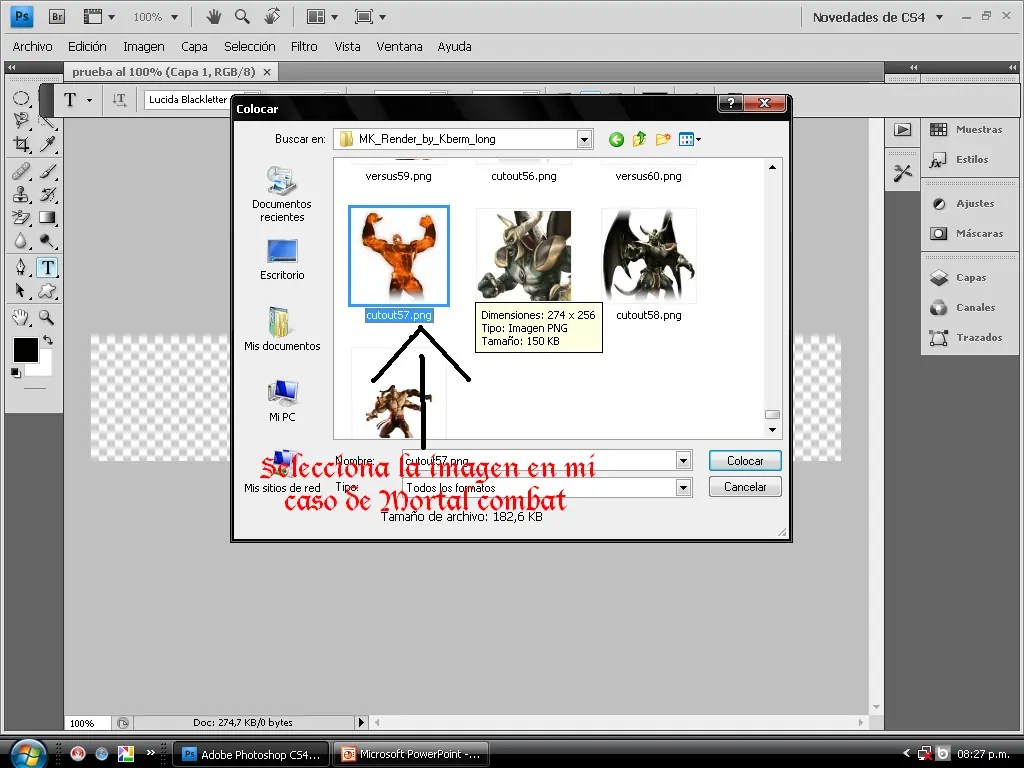
Task: Select the Blur tool
Action: coord(21,241)
